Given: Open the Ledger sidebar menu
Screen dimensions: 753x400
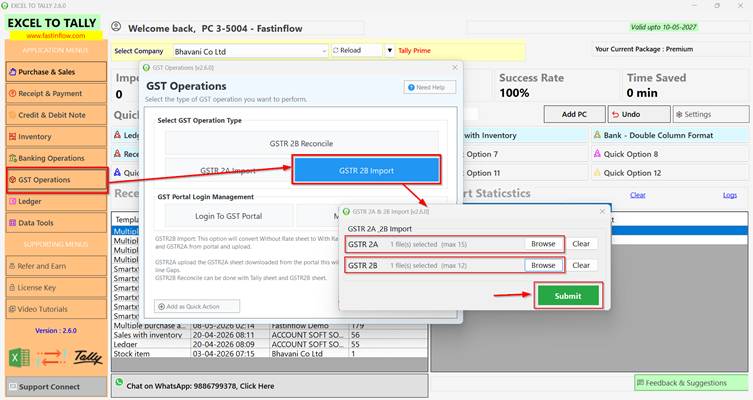Looking at the screenshot, I should pos(56,201).
